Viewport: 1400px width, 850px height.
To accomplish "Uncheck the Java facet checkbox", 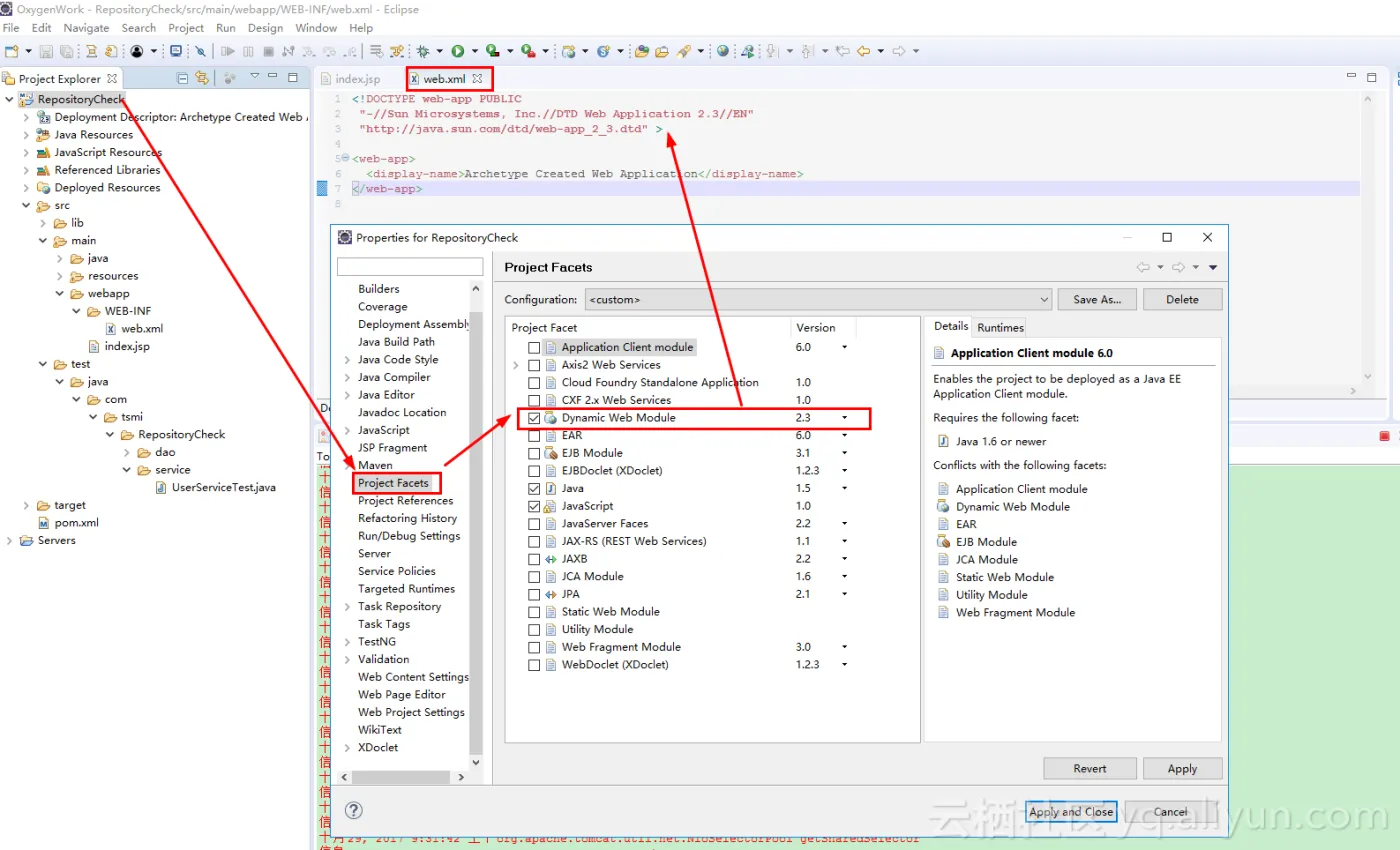I will tap(534, 489).
